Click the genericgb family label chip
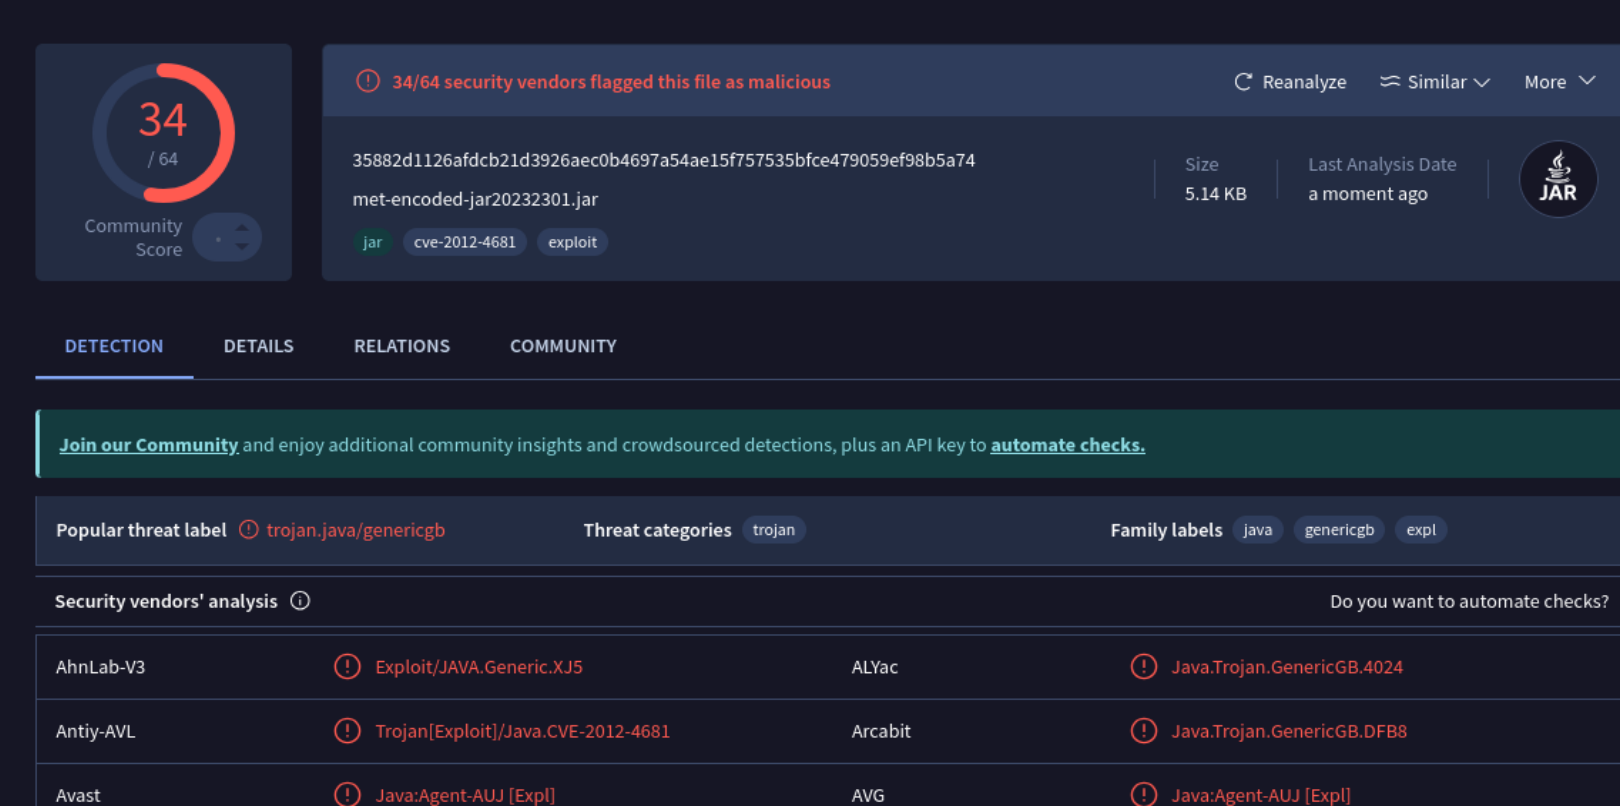1620x806 pixels. pyautogui.click(x=1338, y=530)
